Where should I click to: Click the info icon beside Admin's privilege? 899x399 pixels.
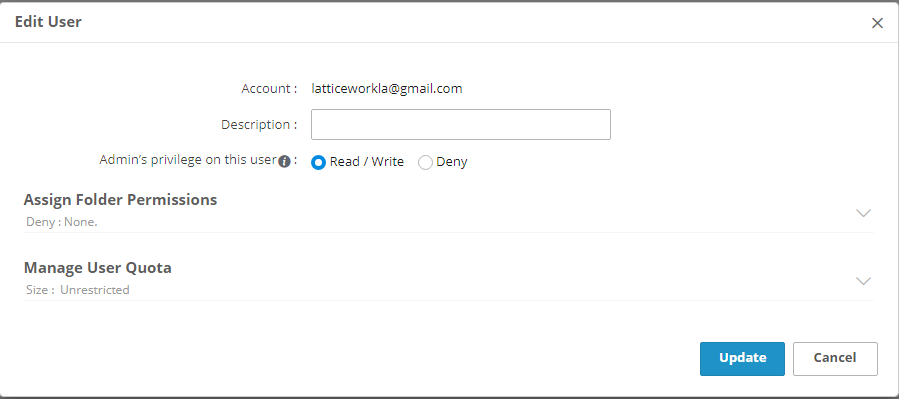(284, 162)
